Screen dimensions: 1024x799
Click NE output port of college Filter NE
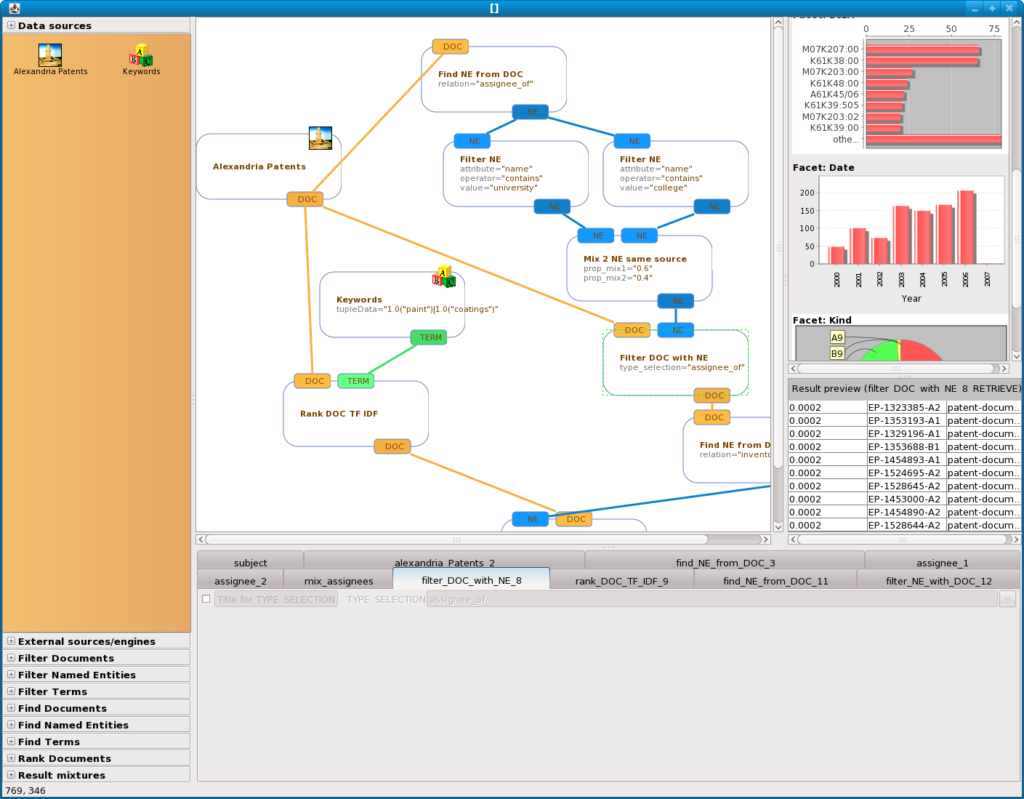712,206
